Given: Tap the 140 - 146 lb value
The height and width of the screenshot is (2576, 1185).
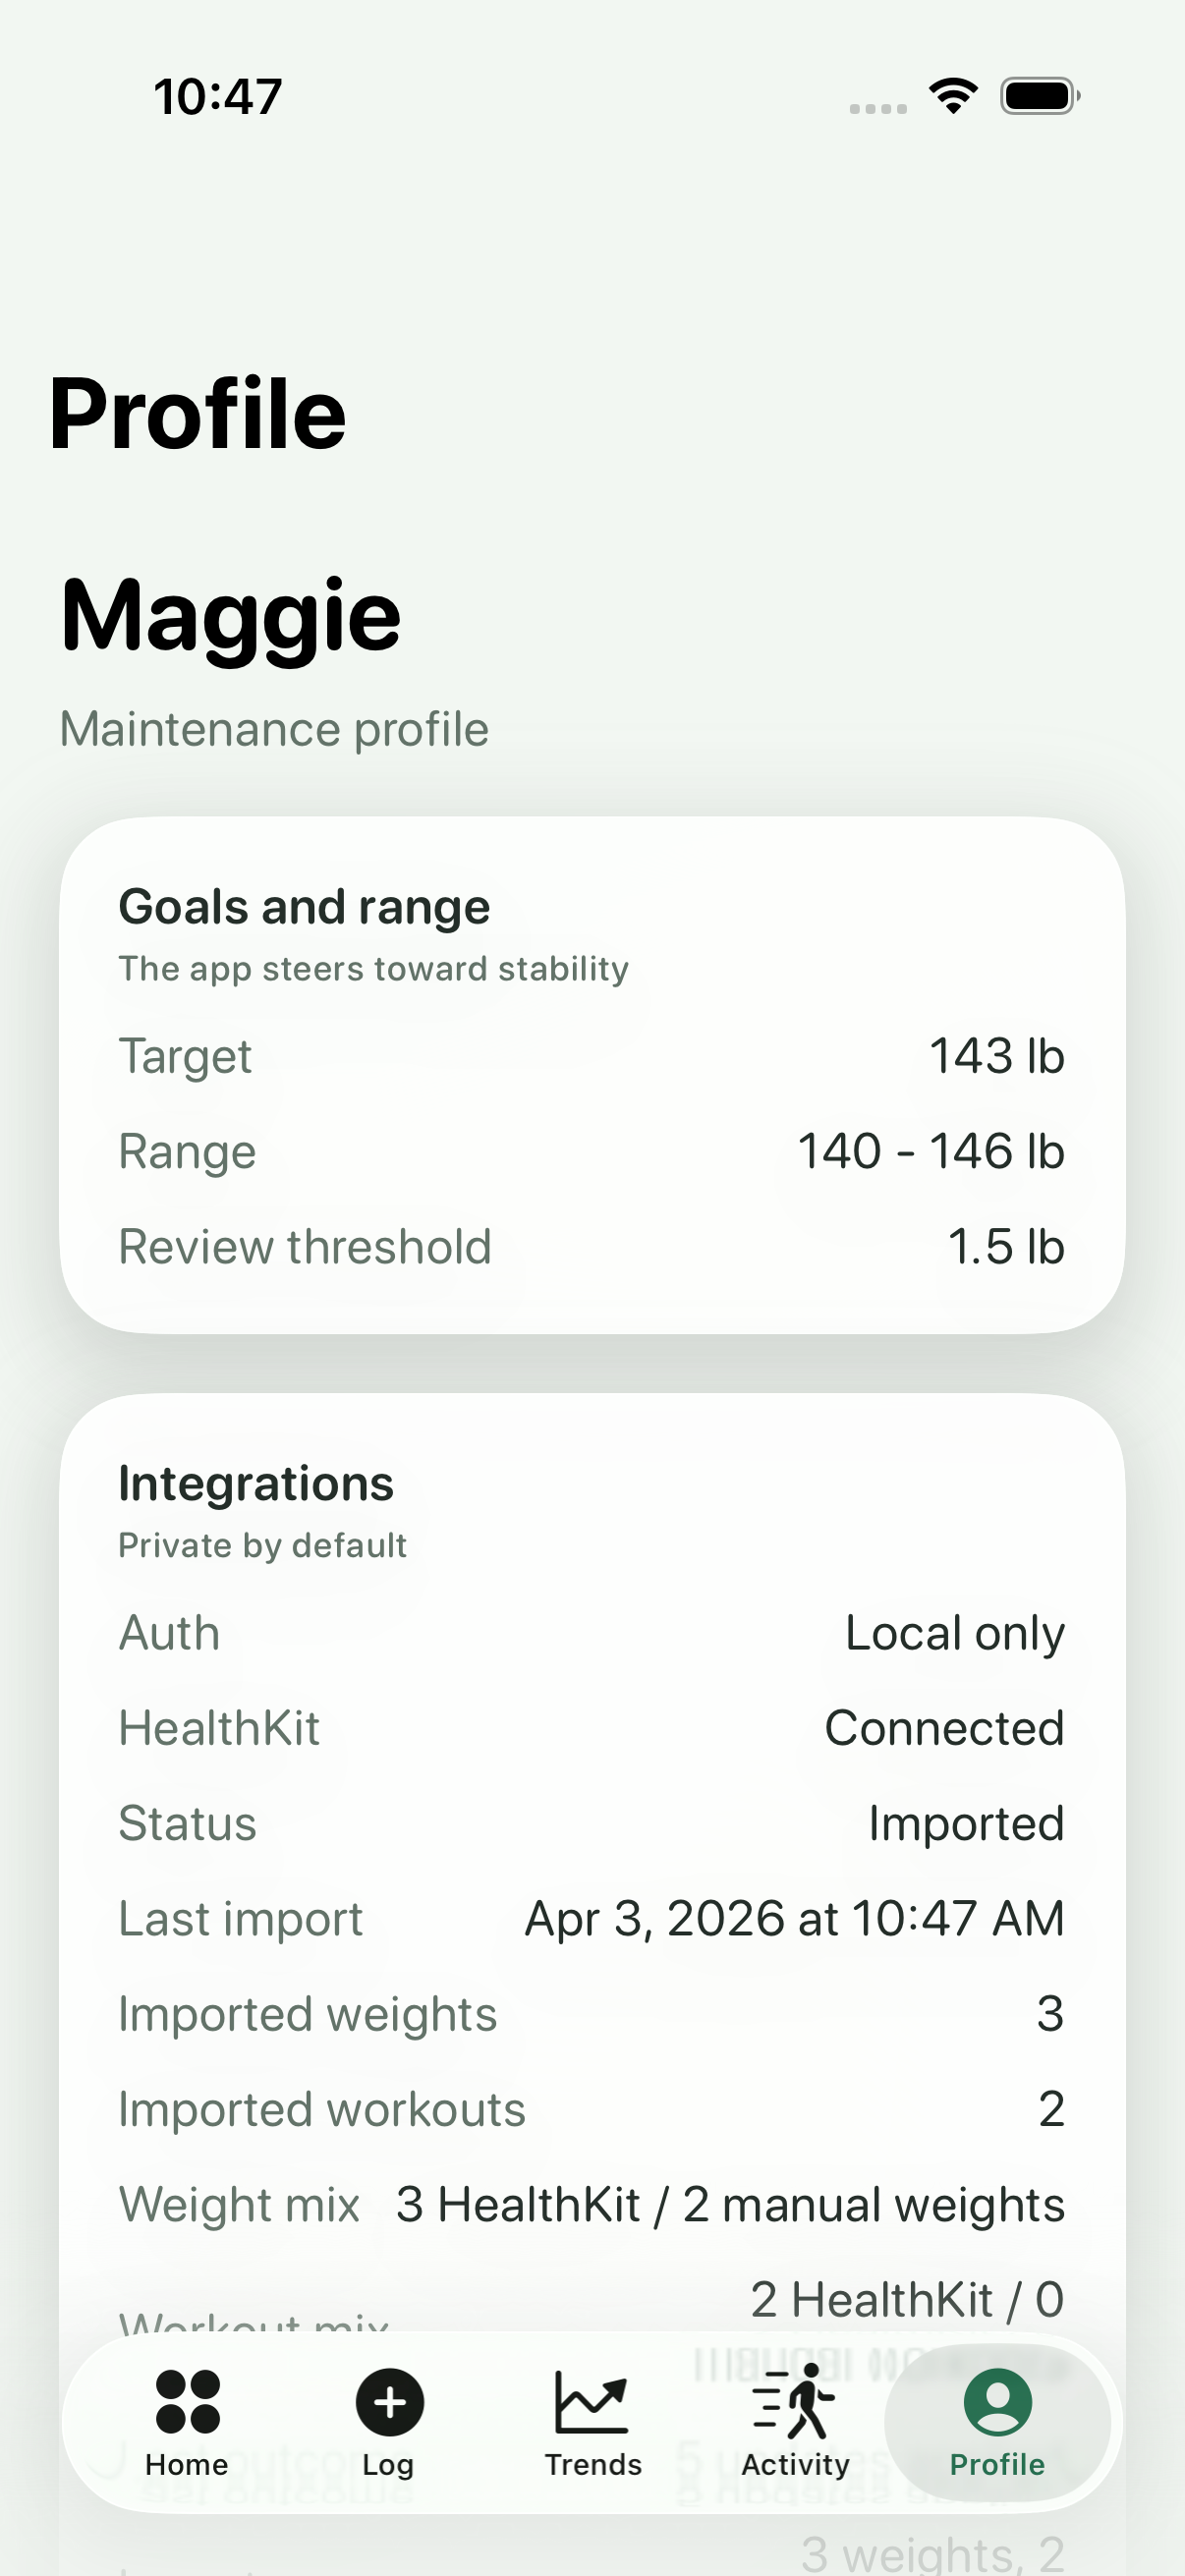Looking at the screenshot, I should coord(931,1151).
